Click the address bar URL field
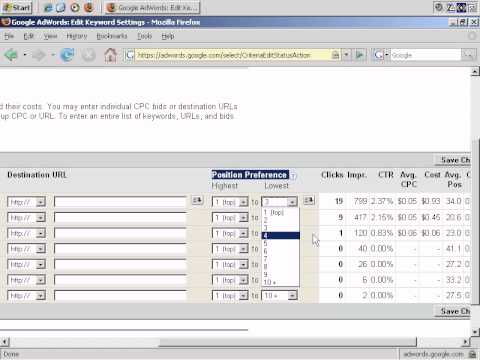The height and width of the screenshot is (360, 480). 233,55
